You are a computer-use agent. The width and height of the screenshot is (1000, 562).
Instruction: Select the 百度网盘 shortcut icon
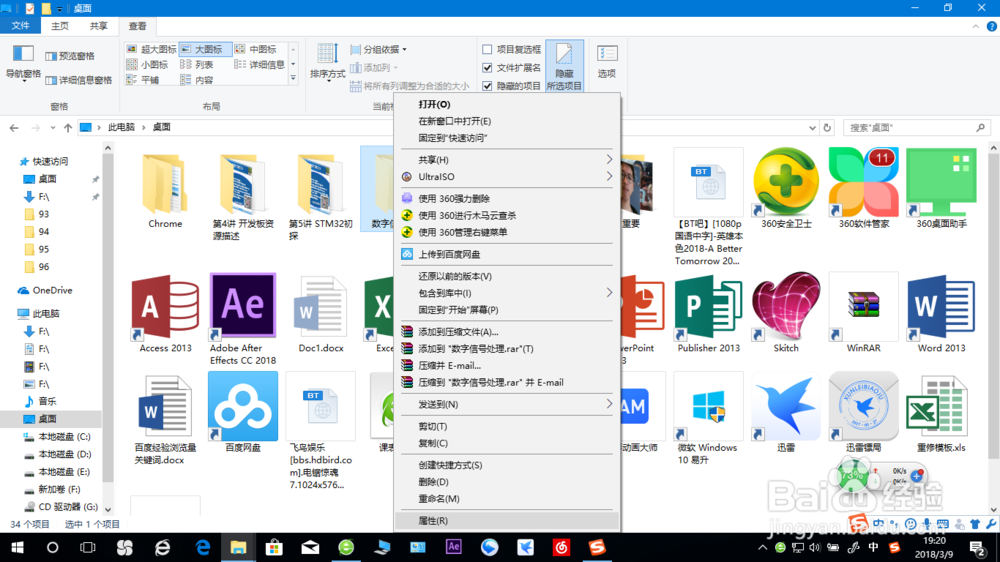[242, 406]
